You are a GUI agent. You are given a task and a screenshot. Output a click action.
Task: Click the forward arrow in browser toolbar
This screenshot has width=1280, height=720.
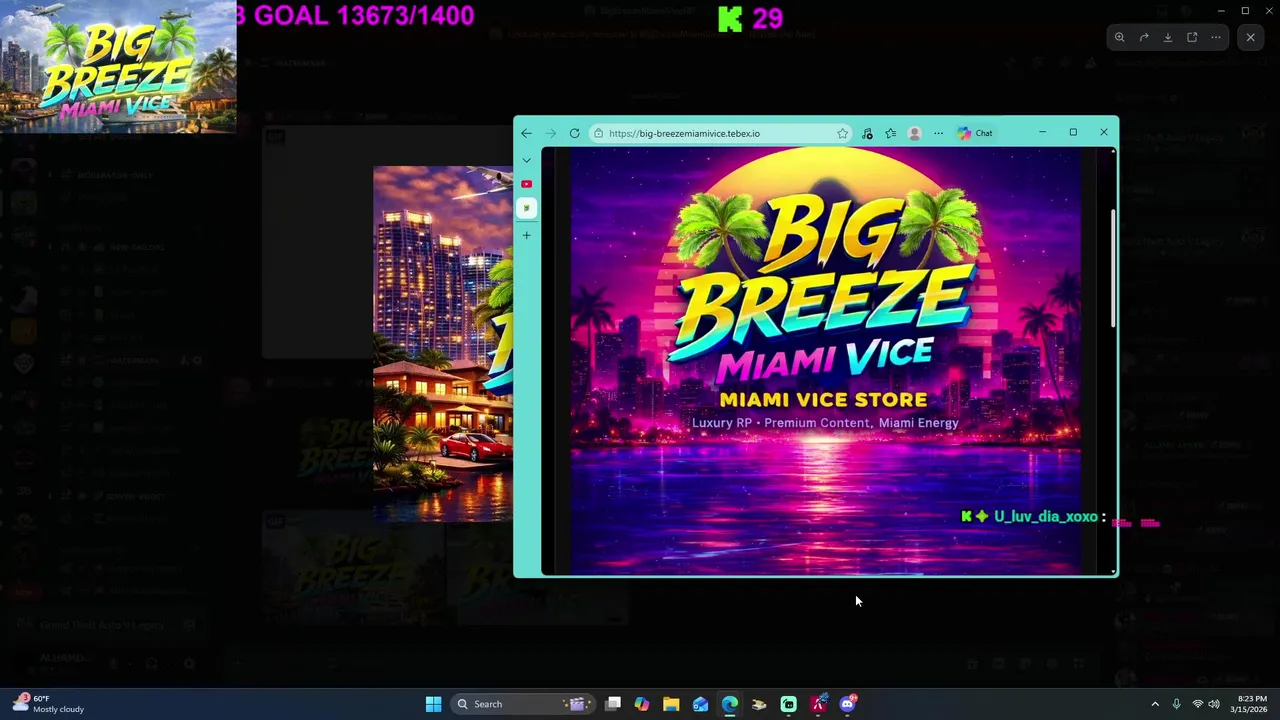click(x=550, y=133)
